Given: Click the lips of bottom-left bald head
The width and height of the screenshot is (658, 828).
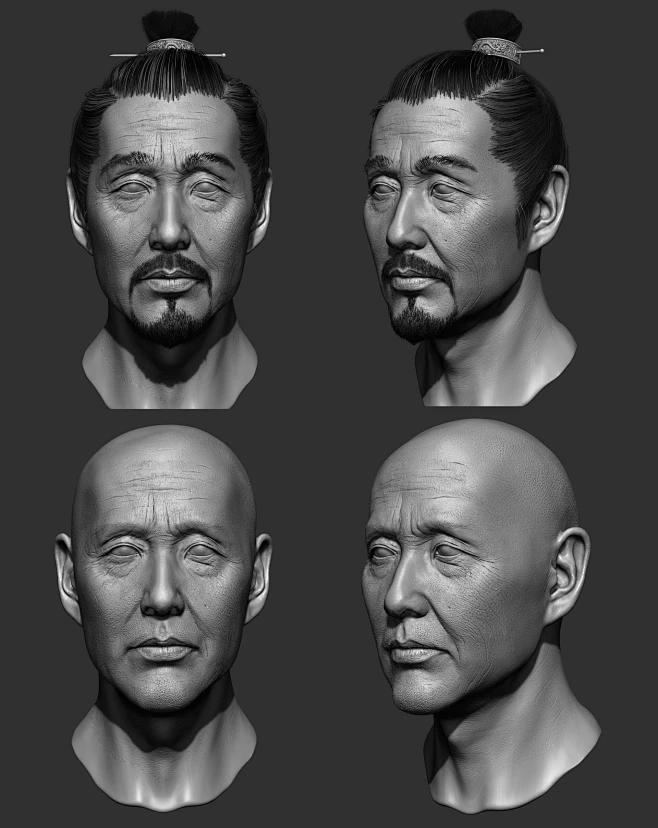Looking at the screenshot, I should [x=164, y=648].
